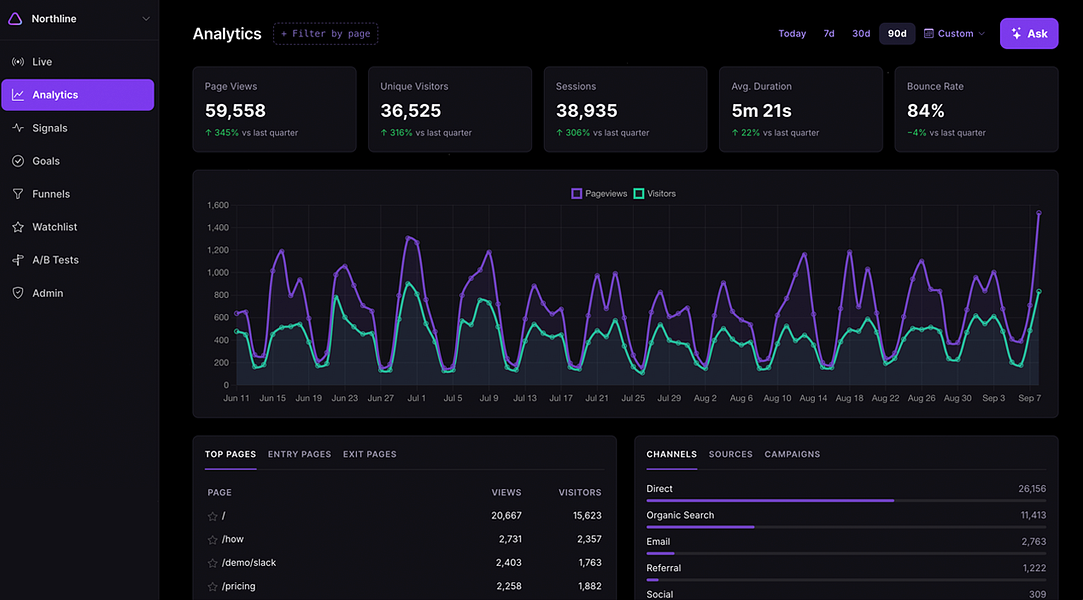1083x600 pixels.
Task: Open the Custom date range dropdown
Action: click(x=955, y=33)
